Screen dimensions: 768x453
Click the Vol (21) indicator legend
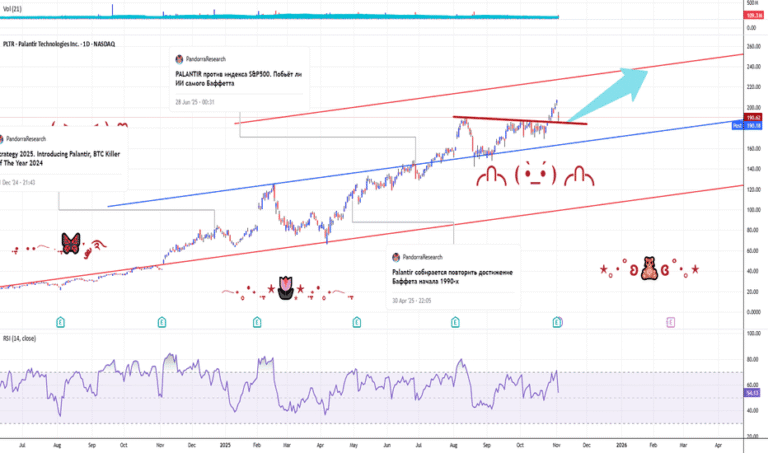click(12, 9)
